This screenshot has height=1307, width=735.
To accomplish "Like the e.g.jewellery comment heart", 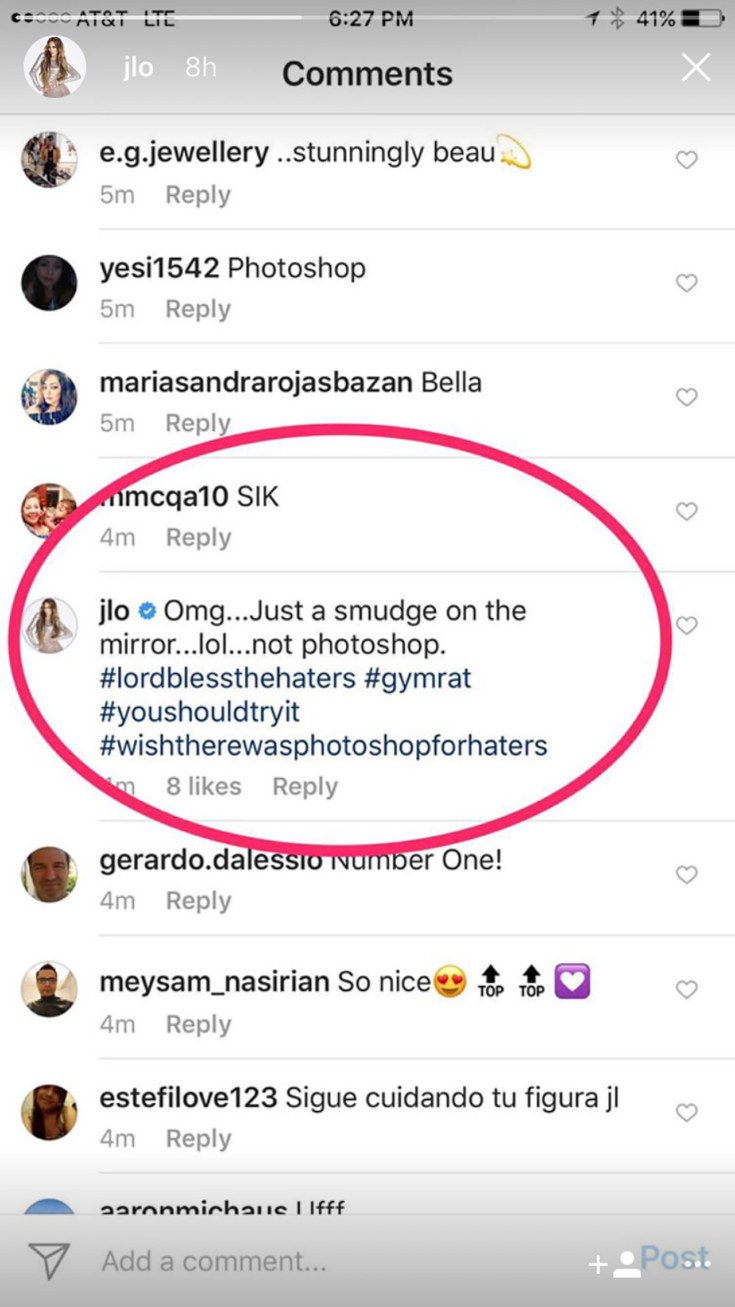I will click(x=686, y=160).
